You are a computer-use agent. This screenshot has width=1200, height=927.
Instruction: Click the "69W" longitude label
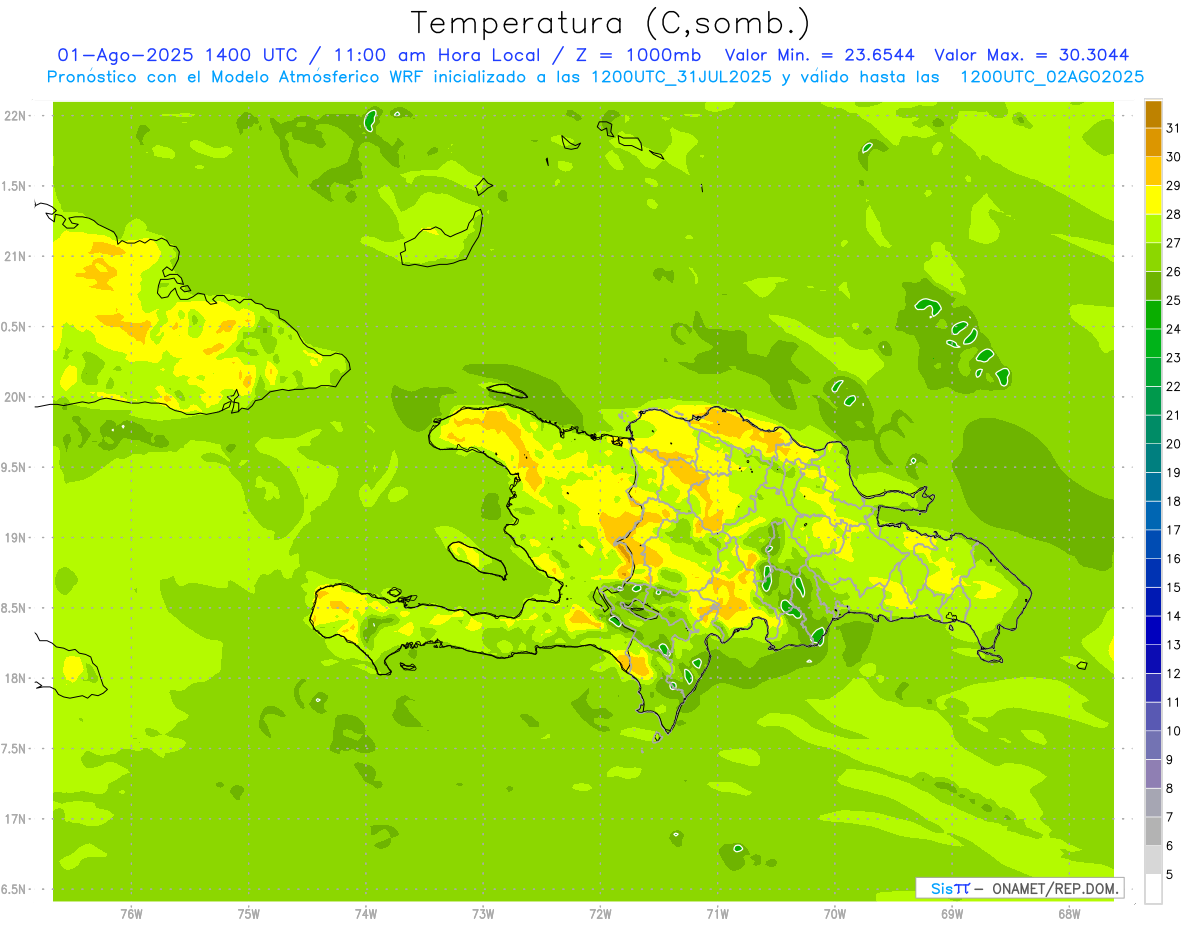[x=952, y=914]
